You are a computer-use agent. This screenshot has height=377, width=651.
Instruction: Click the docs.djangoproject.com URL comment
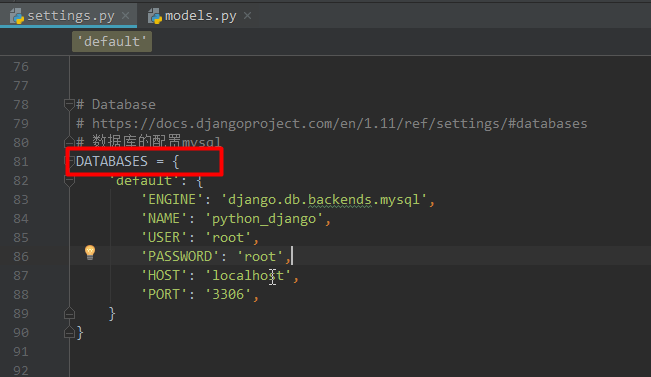point(332,124)
